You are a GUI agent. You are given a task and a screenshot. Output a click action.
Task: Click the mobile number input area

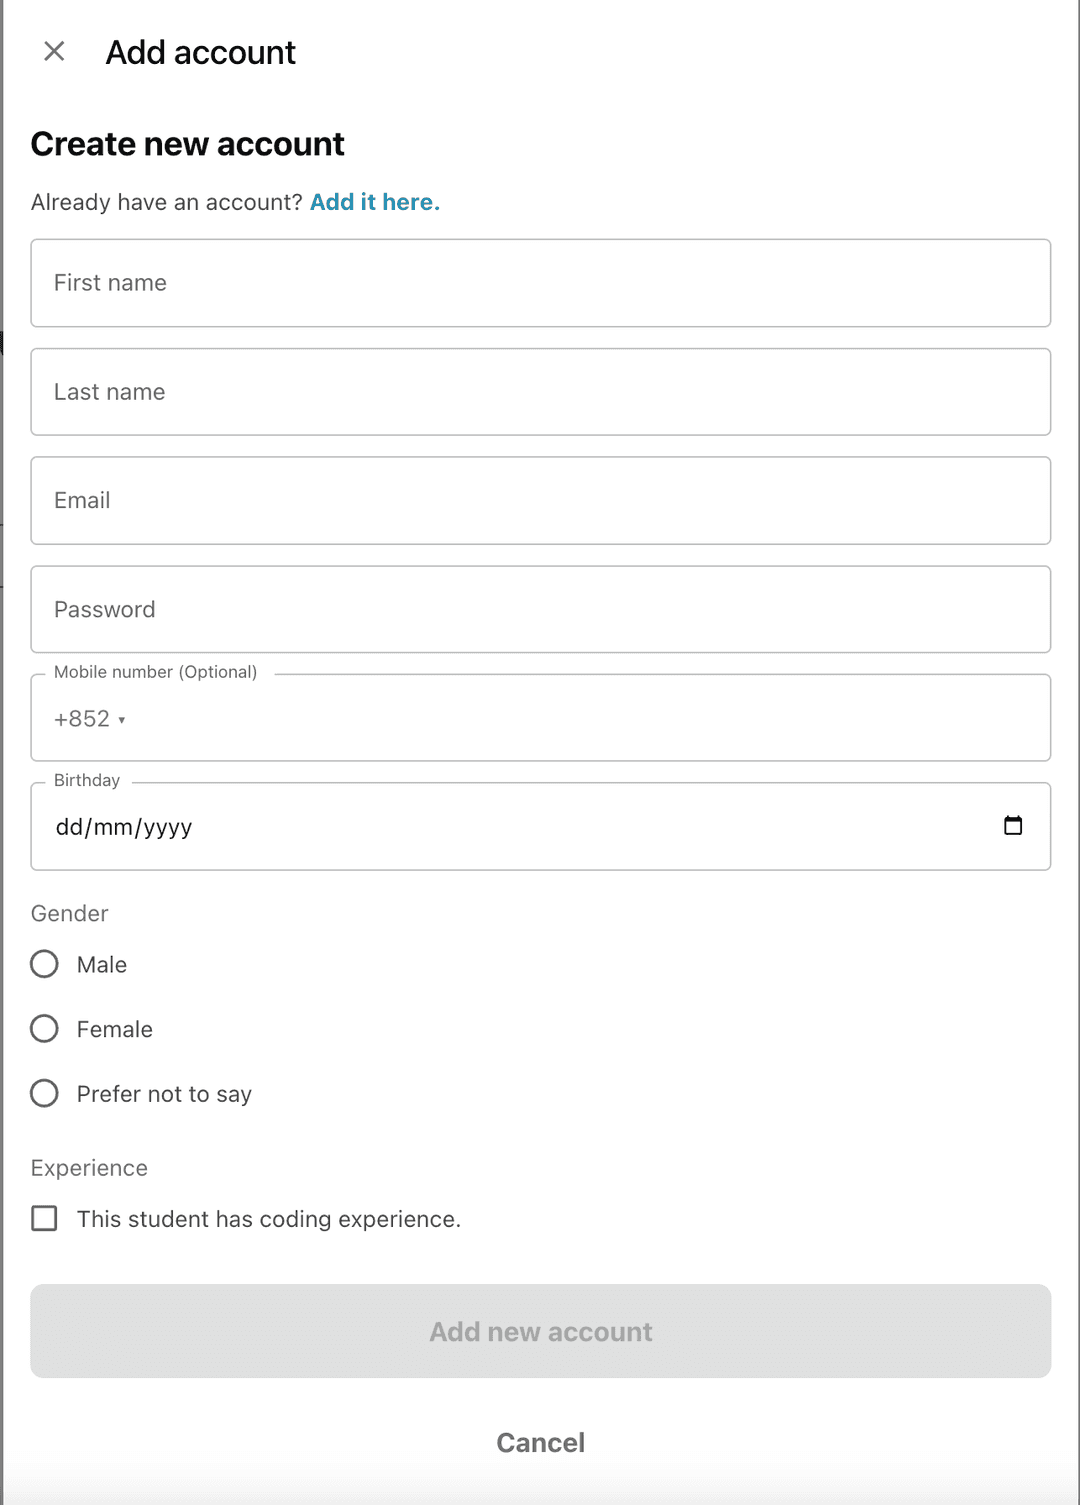(580, 719)
